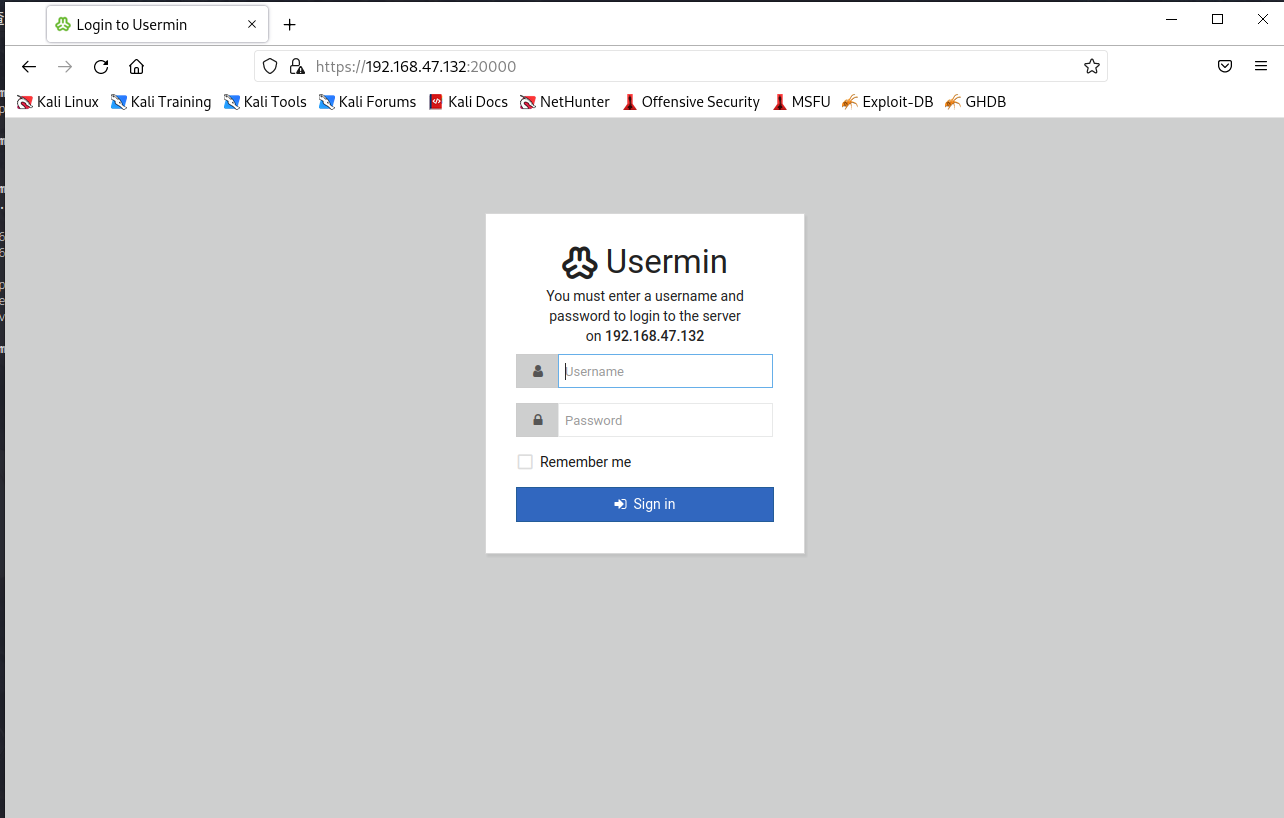This screenshot has width=1284, height=818.
Task: Maximize the browser window
Action: click(1217, 19)
